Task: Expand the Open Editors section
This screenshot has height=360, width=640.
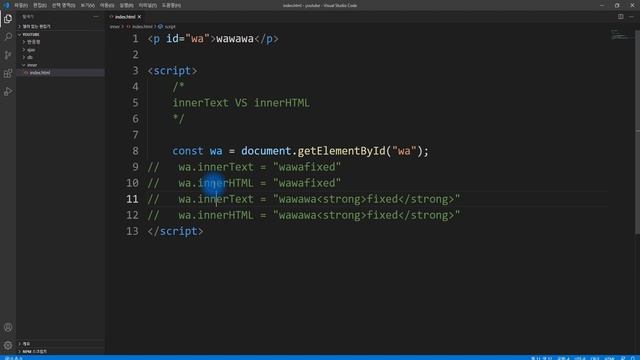Action: click(60, 26)
